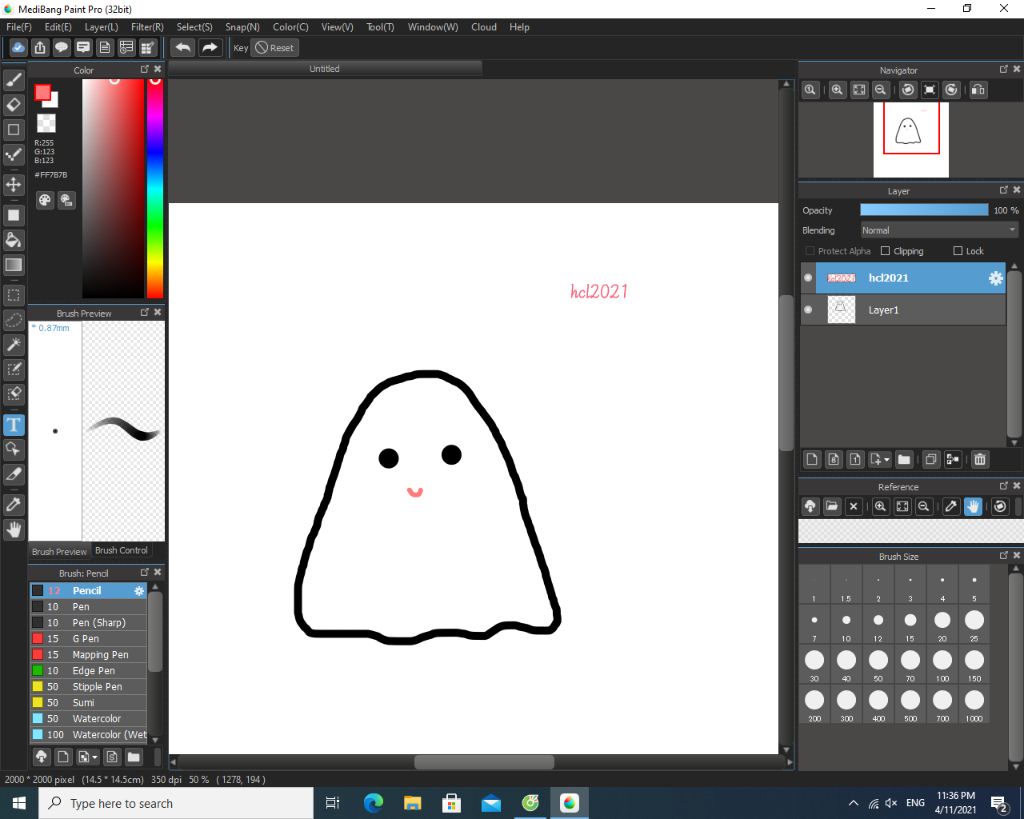Choose the Mapping Pen brush
This screenshot has height=819, width=1024.
coord(88,654)
